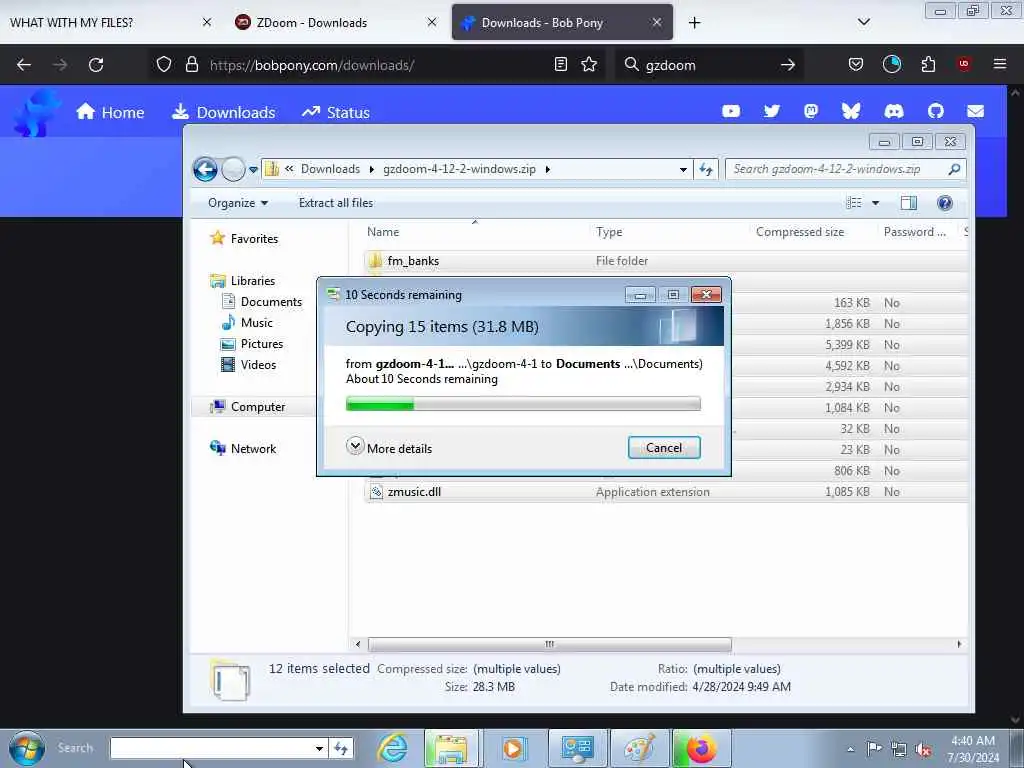Cancel the file copy operation

point(664,447)
